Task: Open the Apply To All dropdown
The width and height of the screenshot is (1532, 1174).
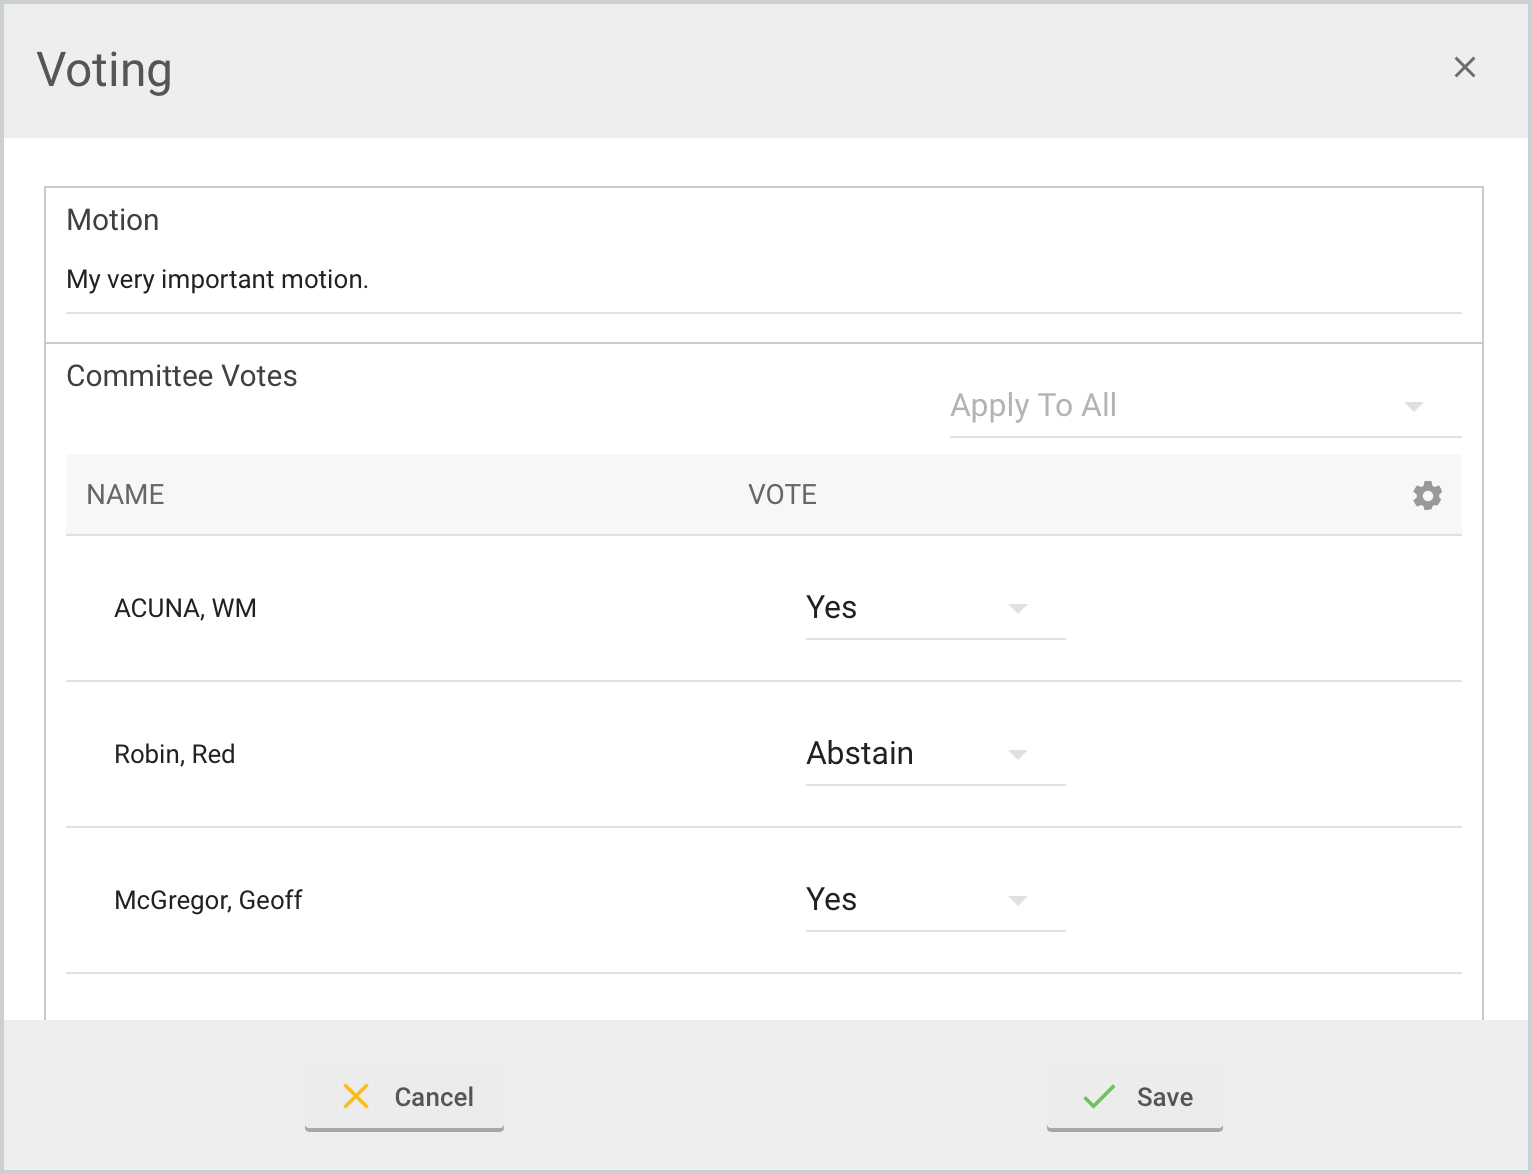Action: (1180, 406)
